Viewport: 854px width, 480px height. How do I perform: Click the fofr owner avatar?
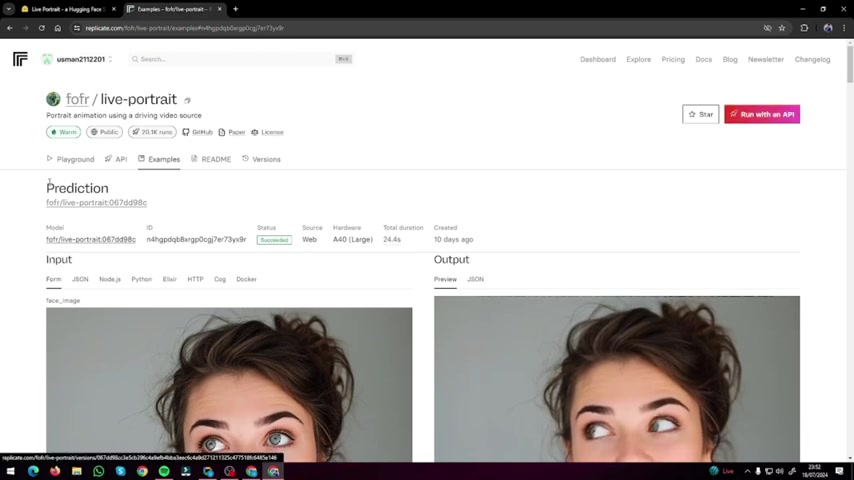53,99
